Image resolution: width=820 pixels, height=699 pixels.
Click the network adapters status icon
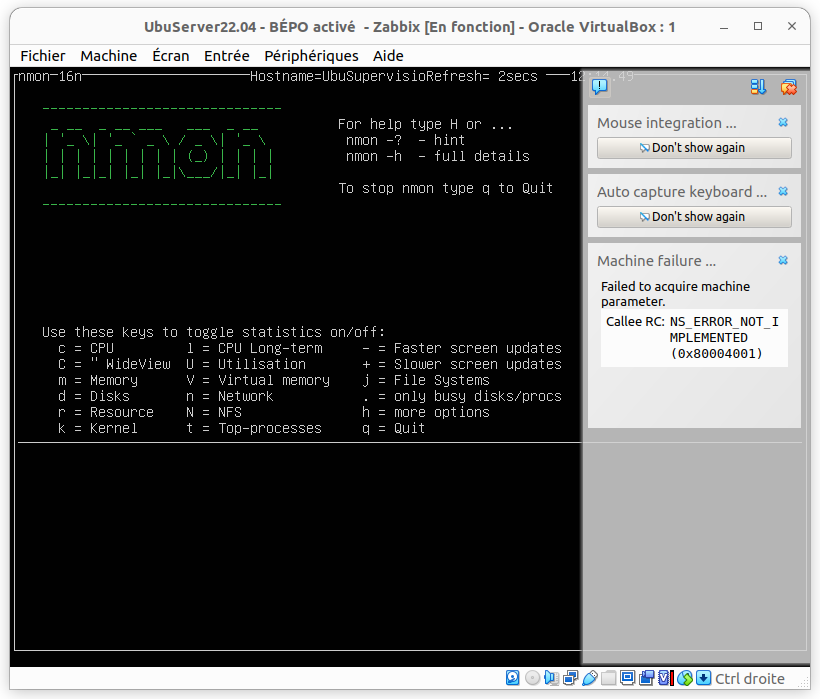[571, 678]
